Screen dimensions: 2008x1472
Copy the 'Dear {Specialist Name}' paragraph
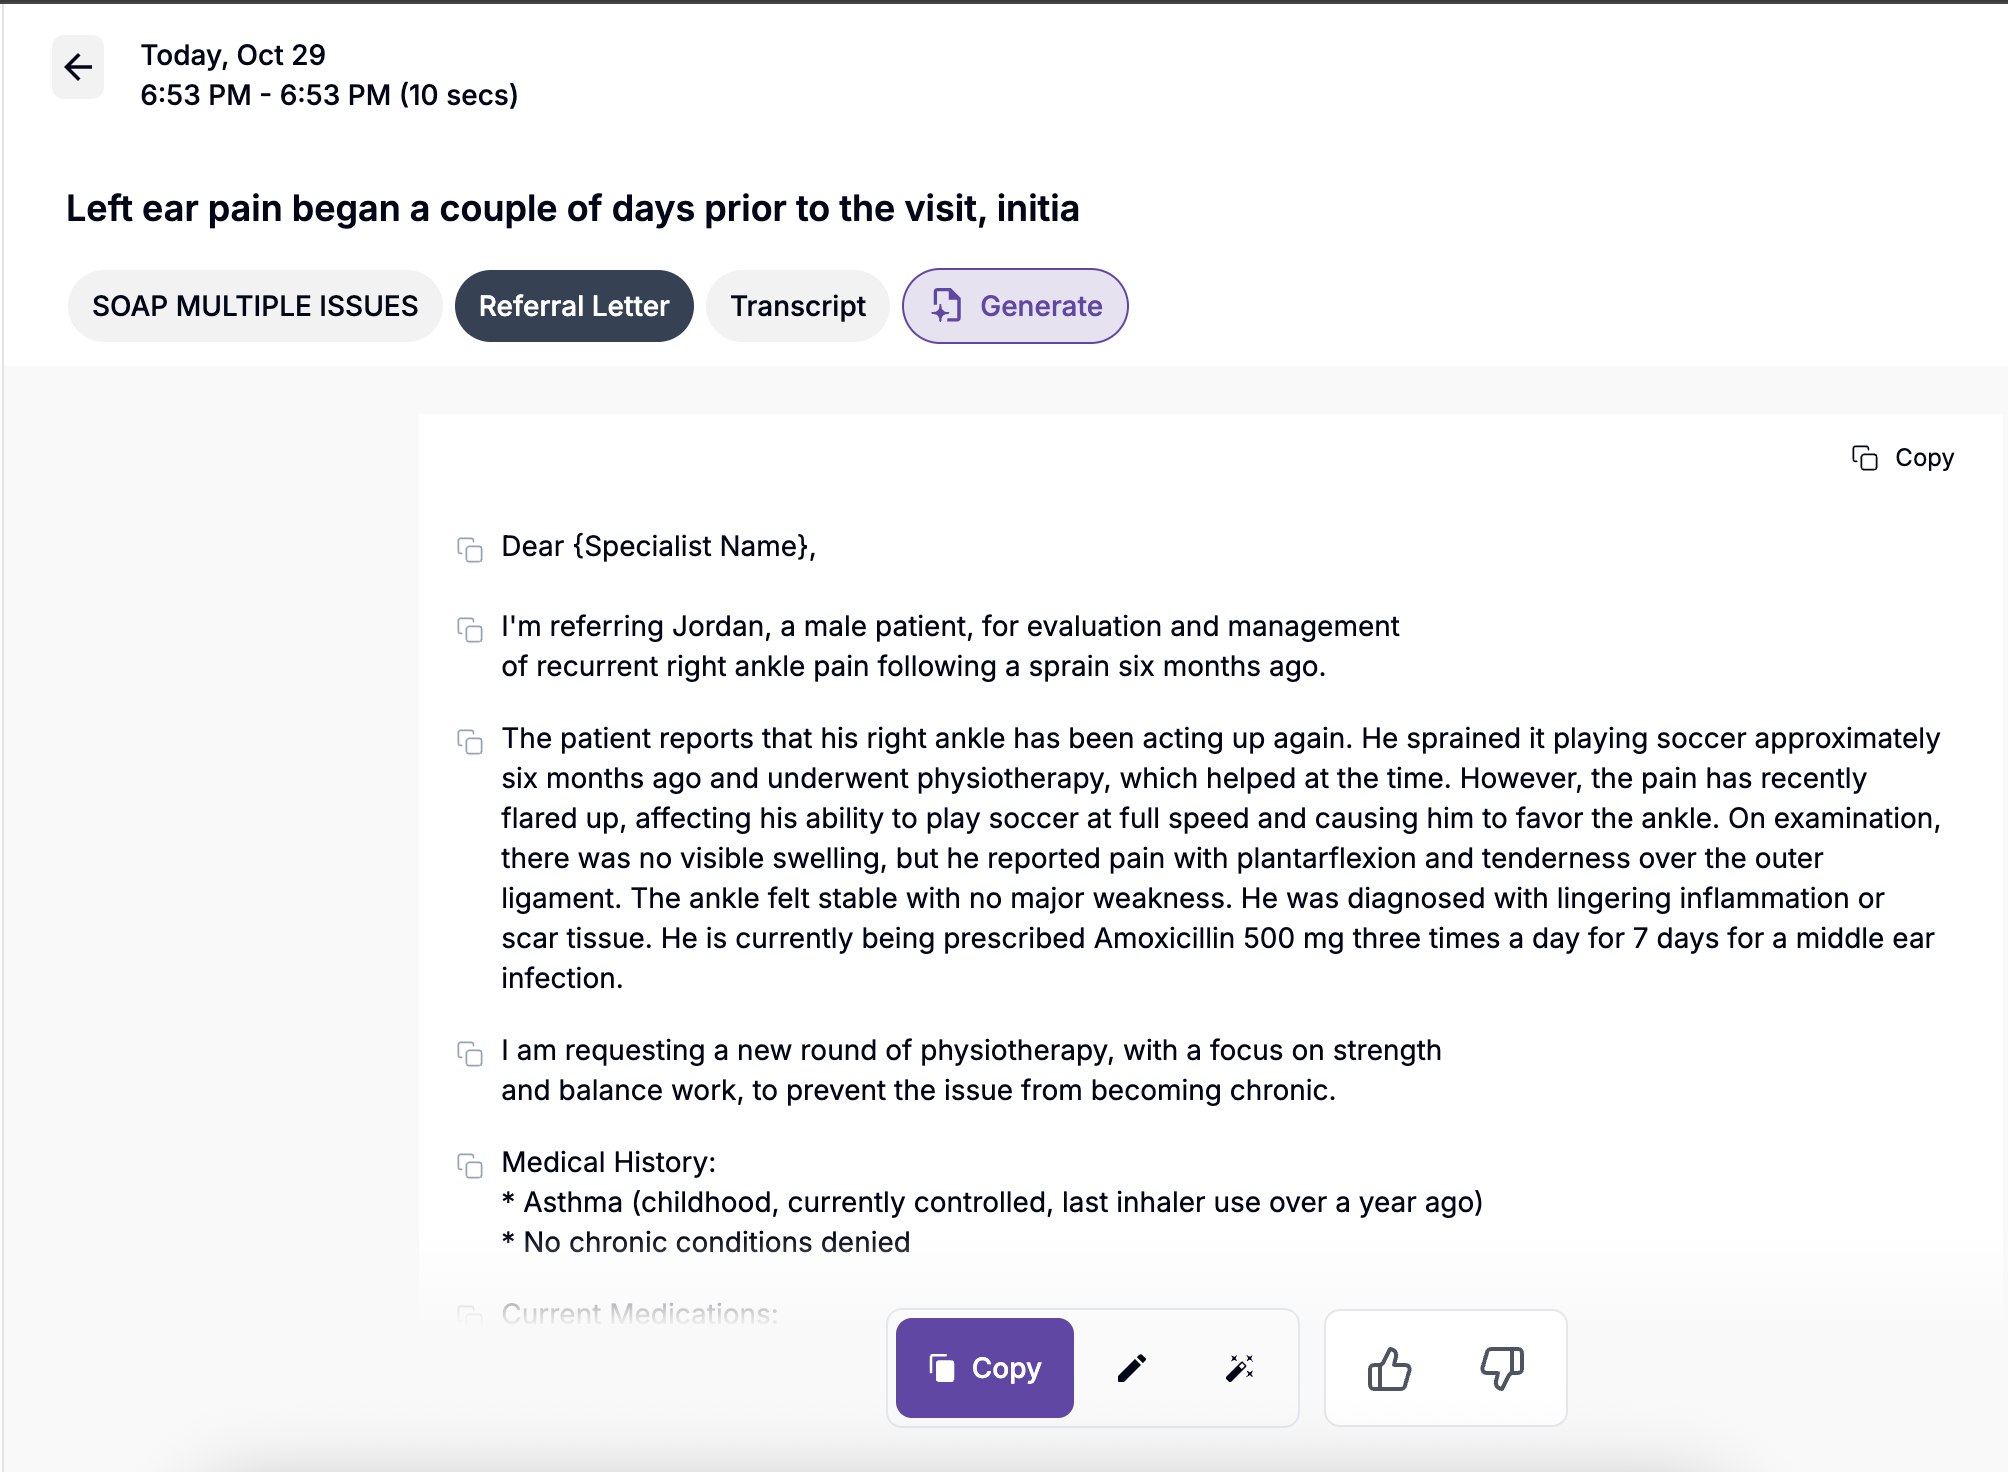(x=470, y=549)
